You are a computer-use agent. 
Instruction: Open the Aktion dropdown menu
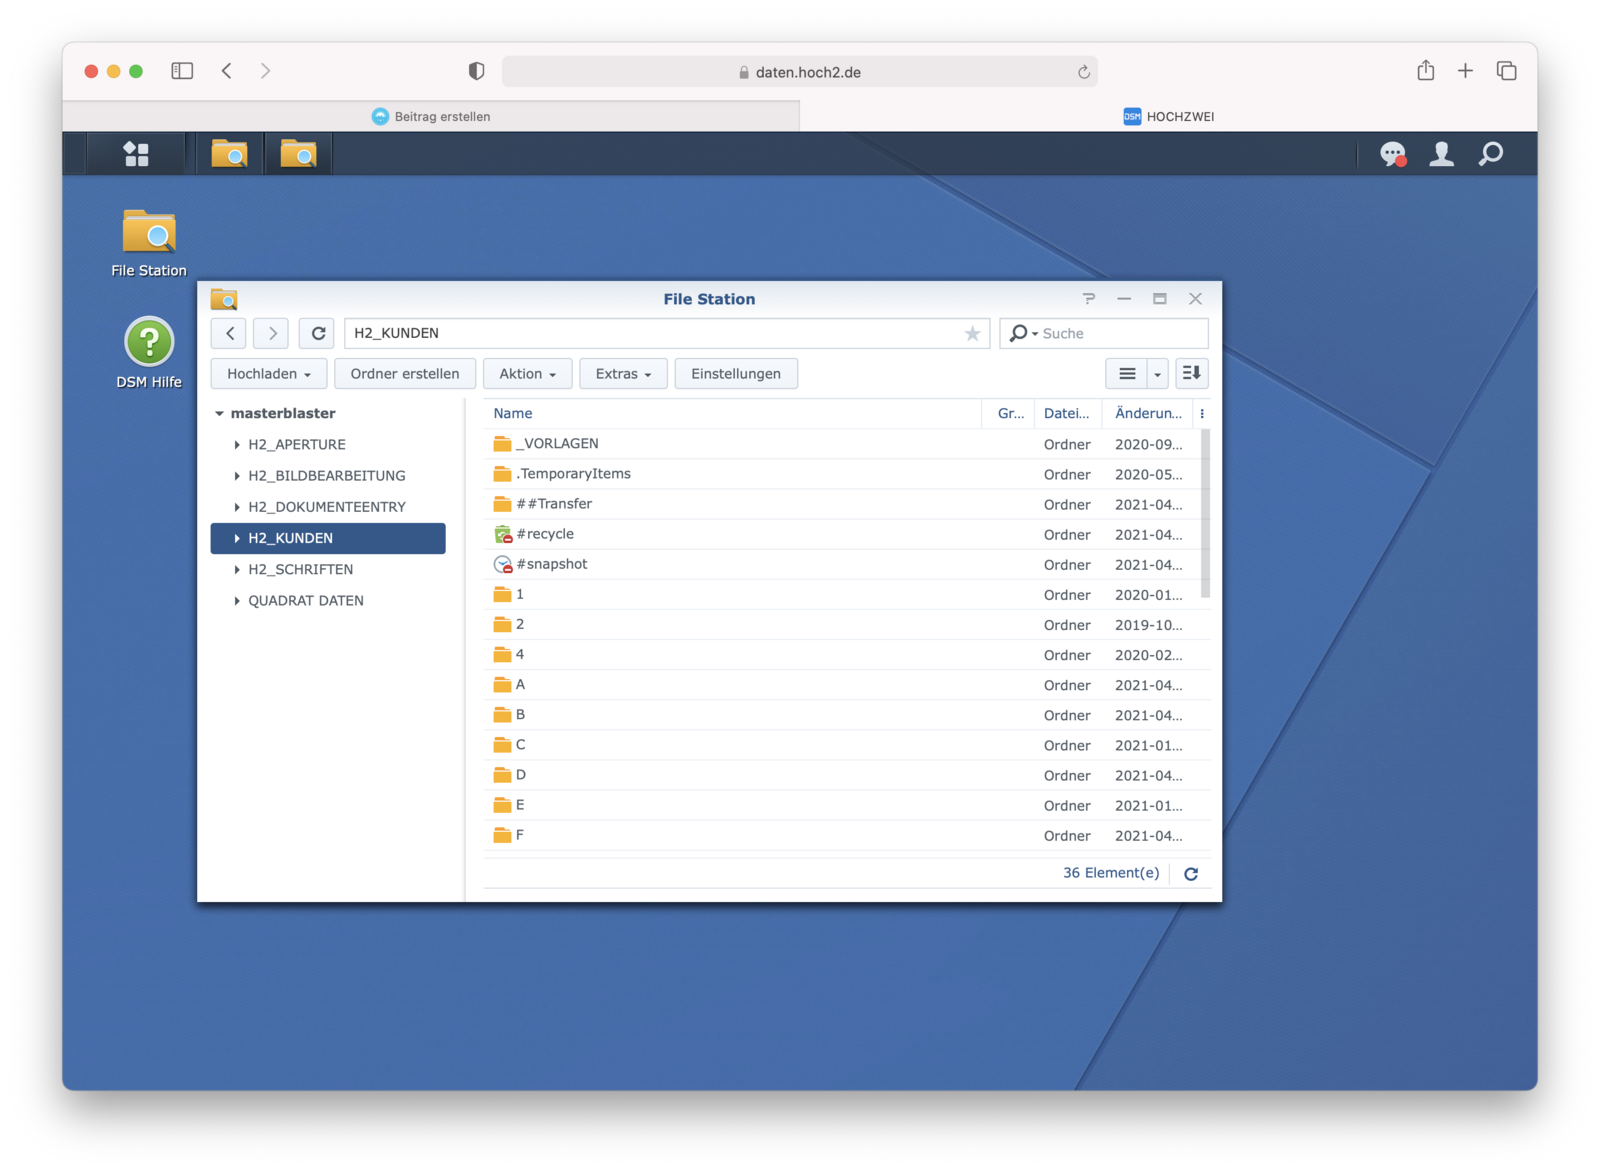coord(527,374)
